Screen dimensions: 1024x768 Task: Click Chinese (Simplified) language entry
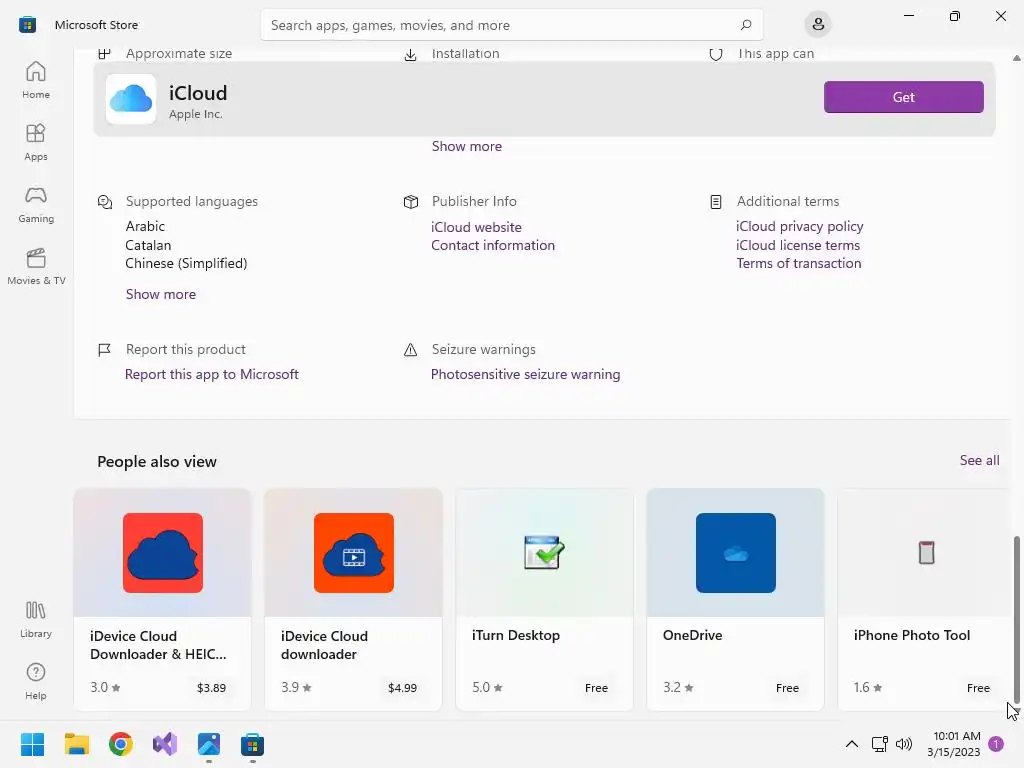click(186, 264)
